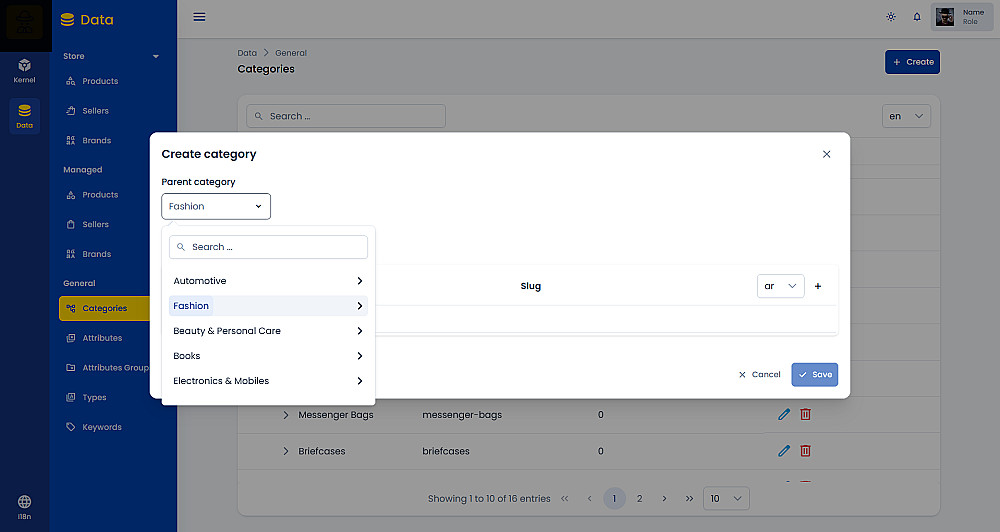Open the i18n globe icon

click(25, 506)
